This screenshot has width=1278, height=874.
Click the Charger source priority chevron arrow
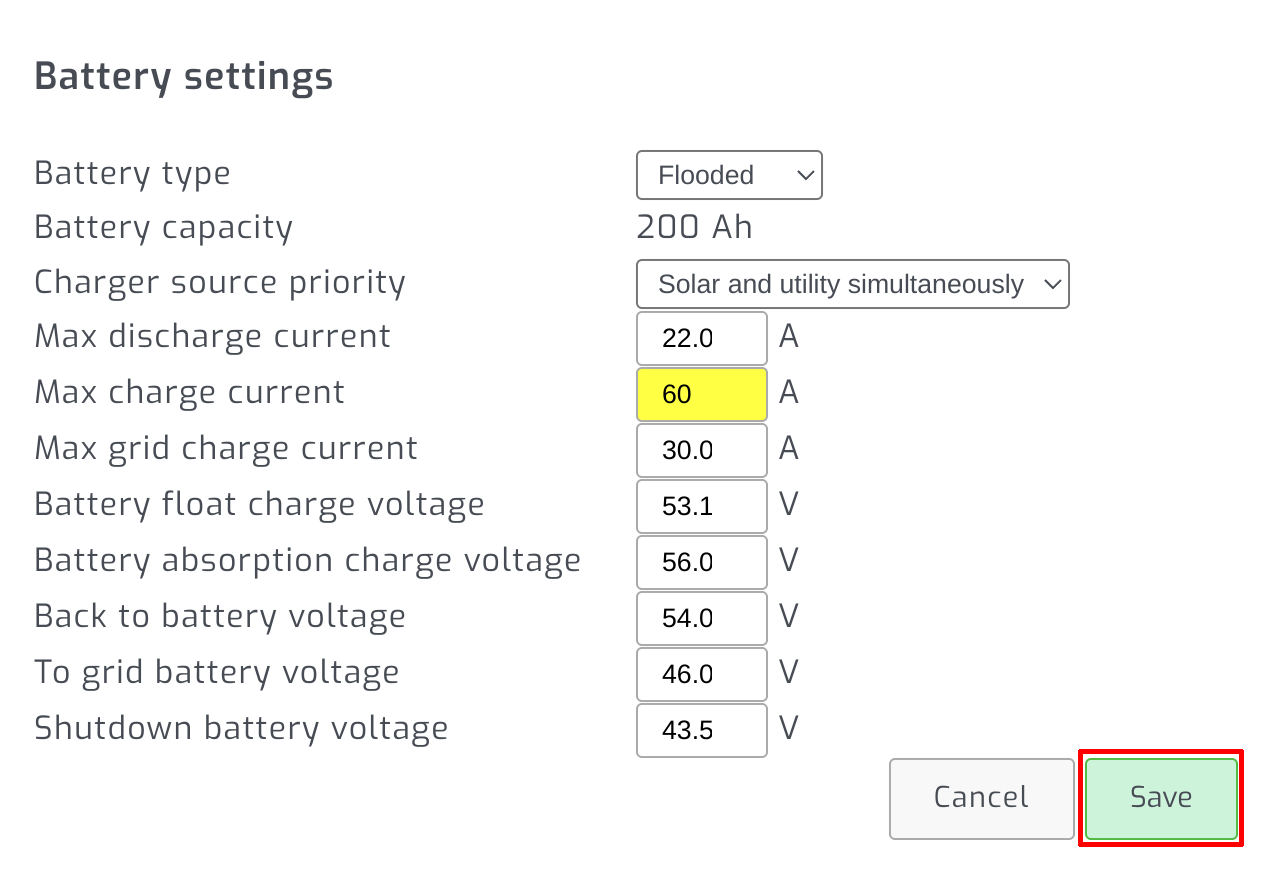[x=1051, y=284]
